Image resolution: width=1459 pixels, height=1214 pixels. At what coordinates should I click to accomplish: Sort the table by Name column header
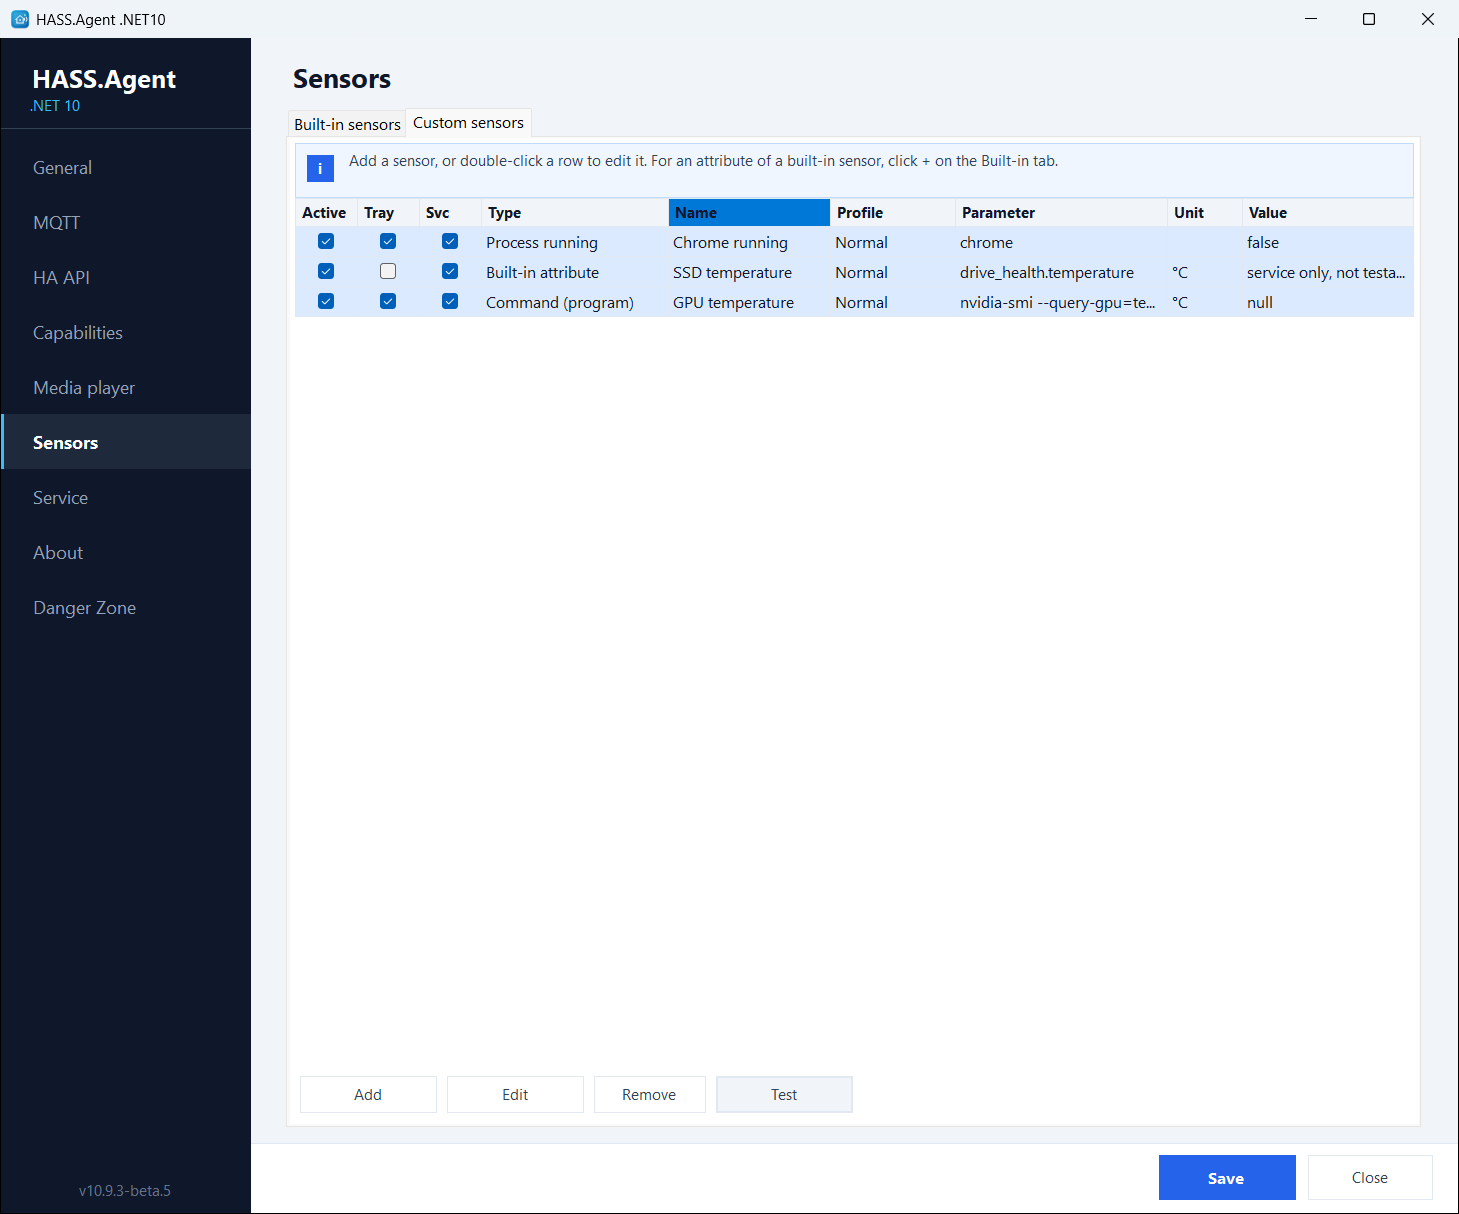pos(749,213)
